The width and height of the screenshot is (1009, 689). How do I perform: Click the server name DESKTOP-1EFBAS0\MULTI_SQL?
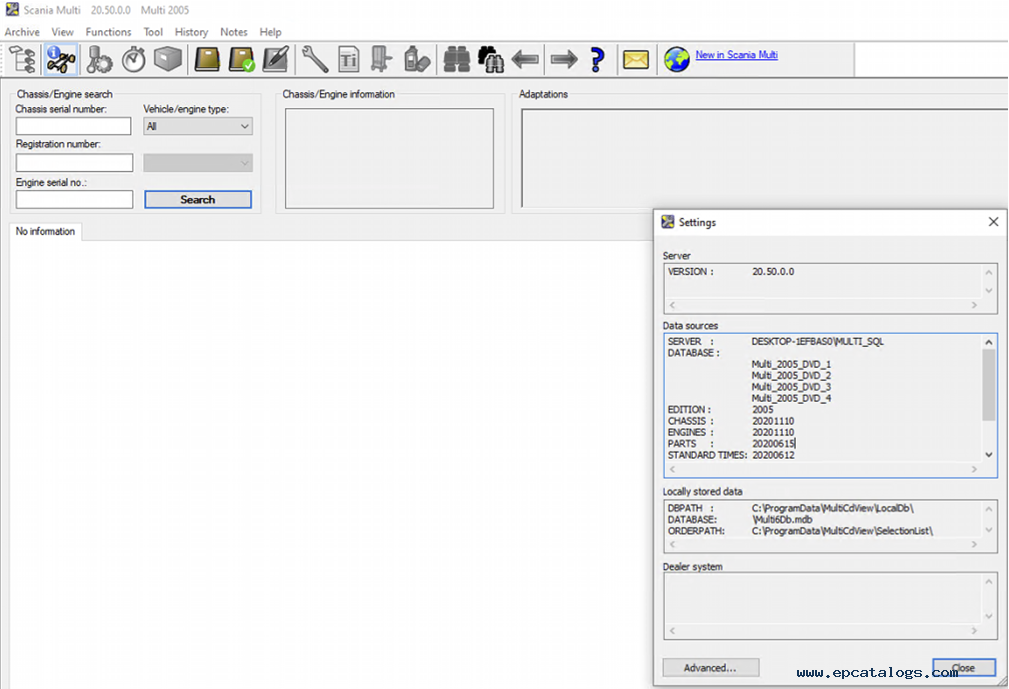pos(817,342)
